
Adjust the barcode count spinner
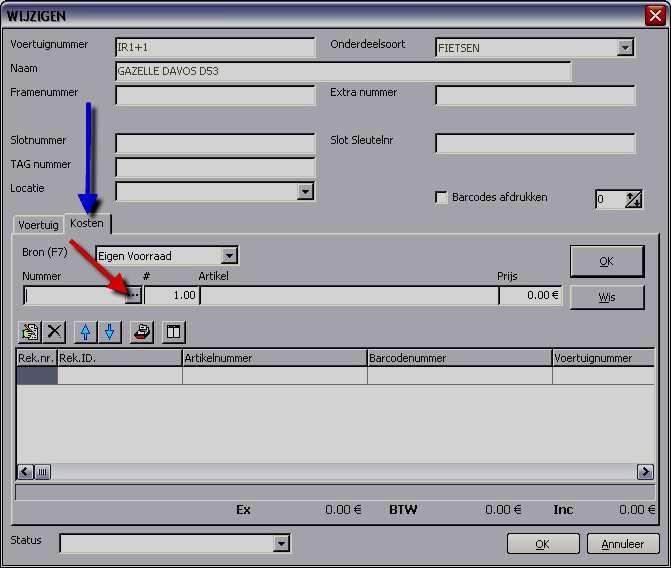click(634, 199)
